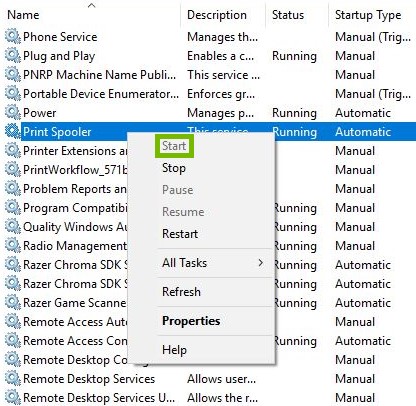416x406 pixels.
Task: Click the gear icon for PNRP Machine Name
Action: coord(13,74)
